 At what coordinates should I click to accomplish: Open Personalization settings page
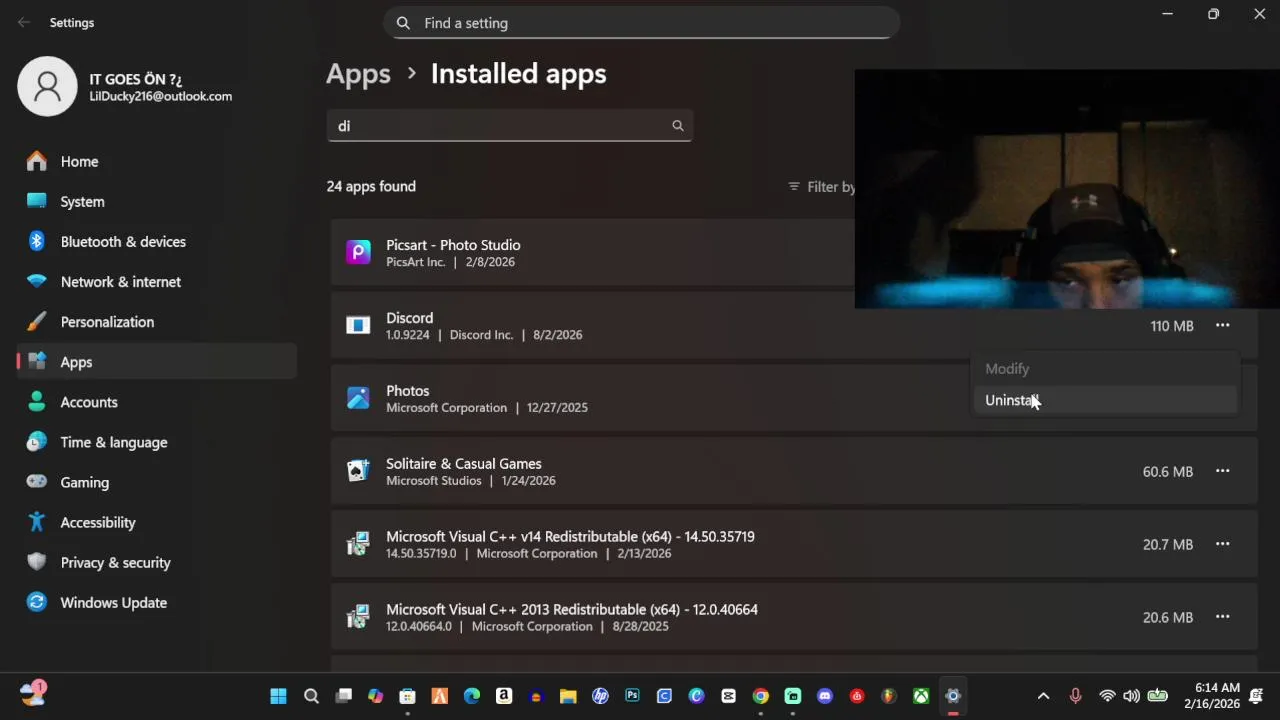pos(107,322)
